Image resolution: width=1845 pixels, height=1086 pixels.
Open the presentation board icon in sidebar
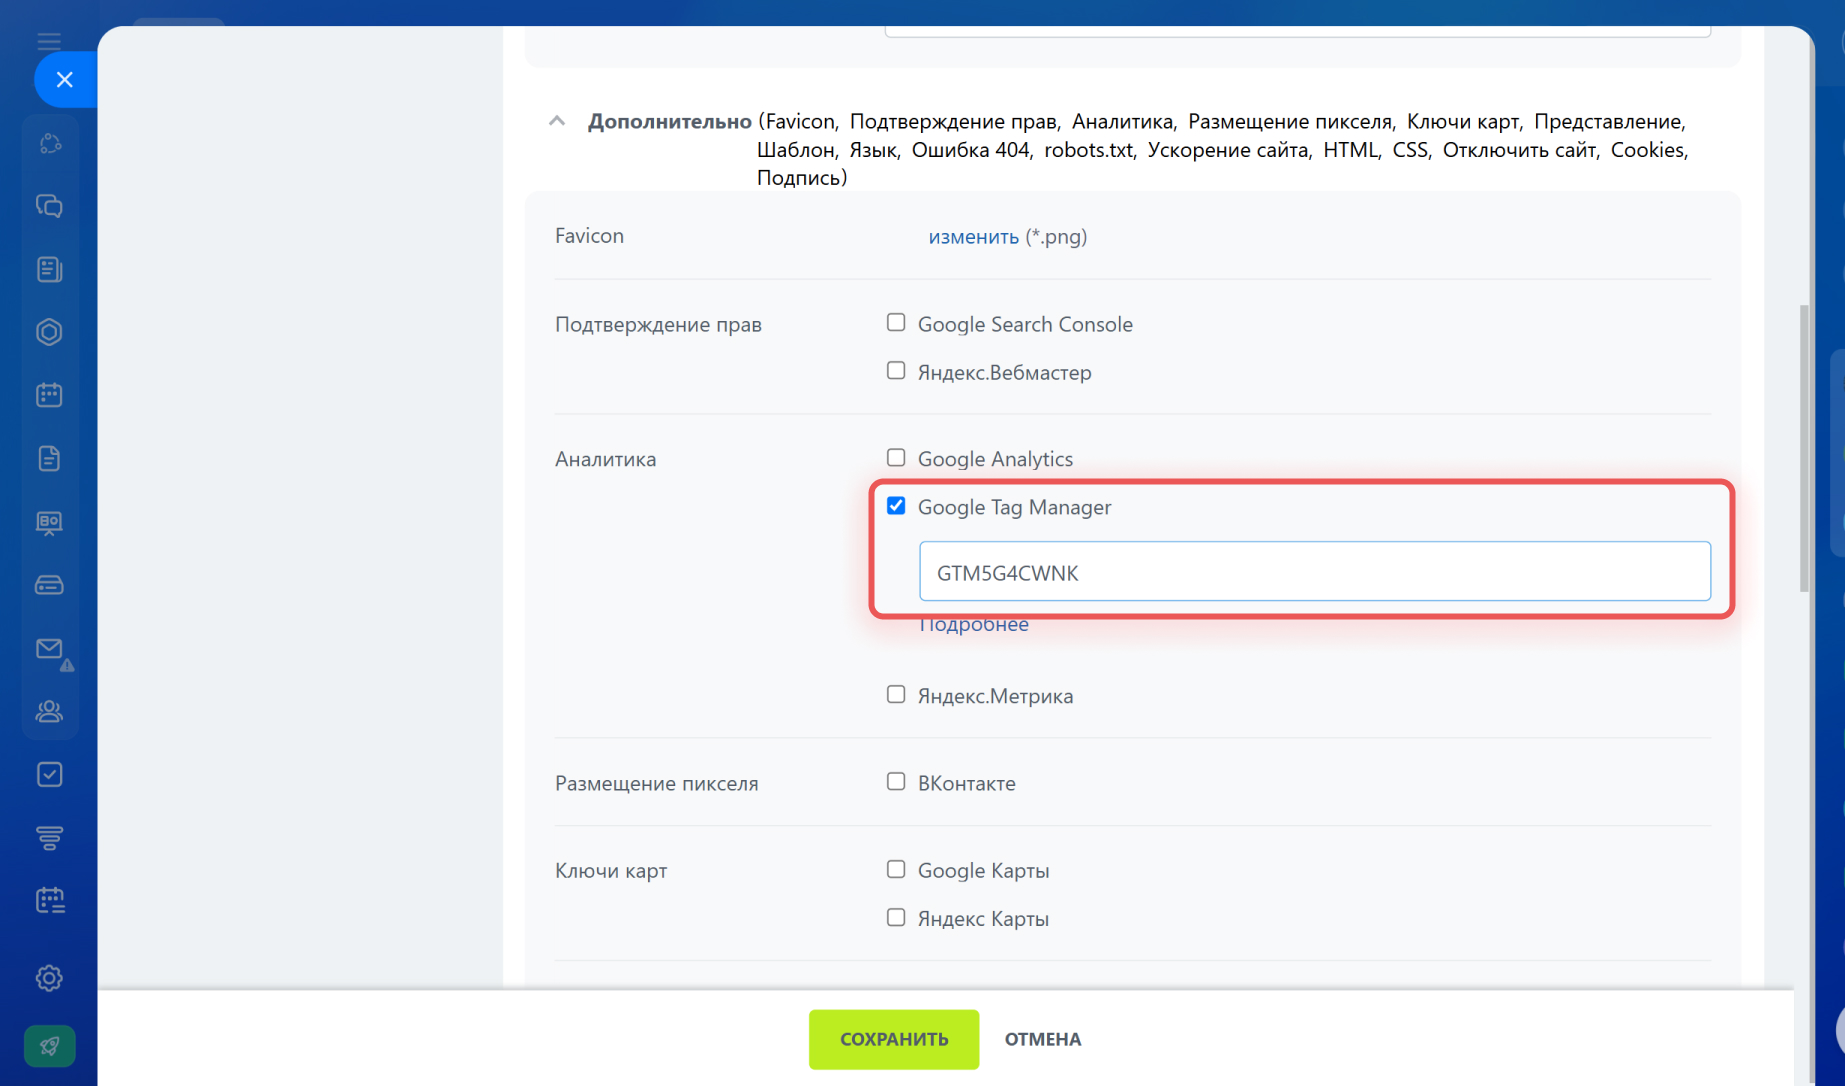(x=49, y=522)
